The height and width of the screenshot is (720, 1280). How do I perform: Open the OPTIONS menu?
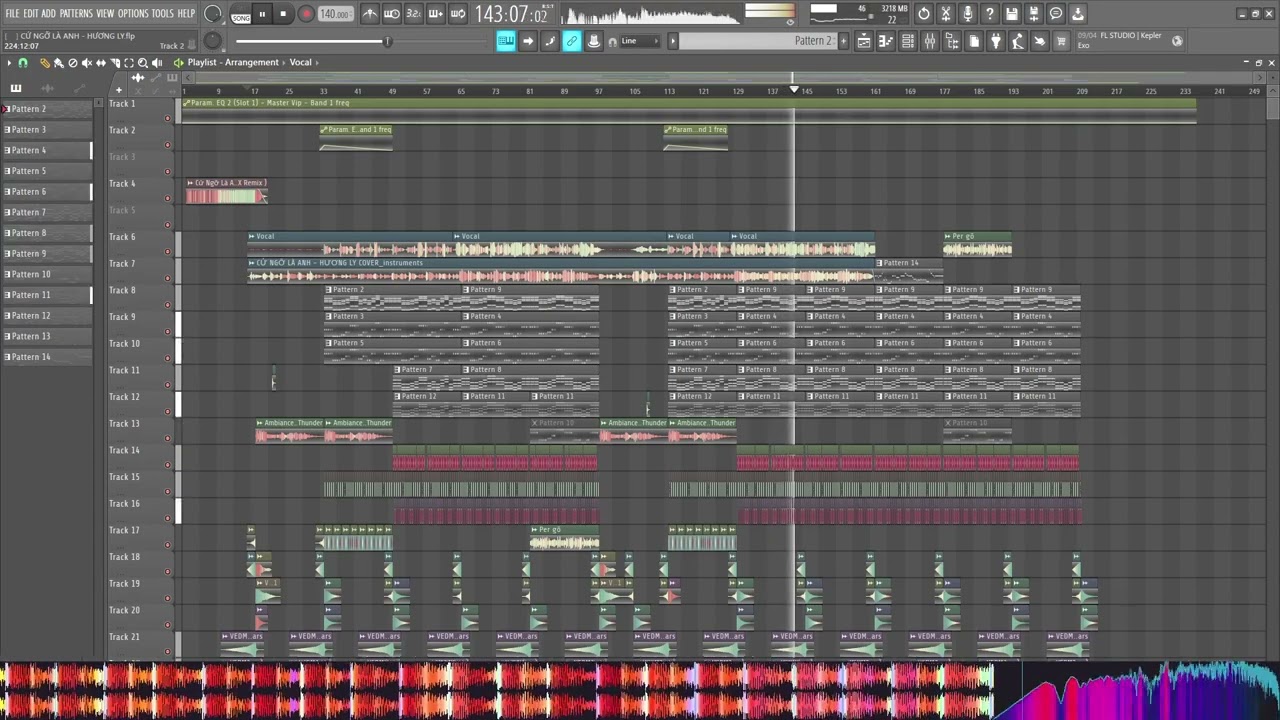pos(133,13)
